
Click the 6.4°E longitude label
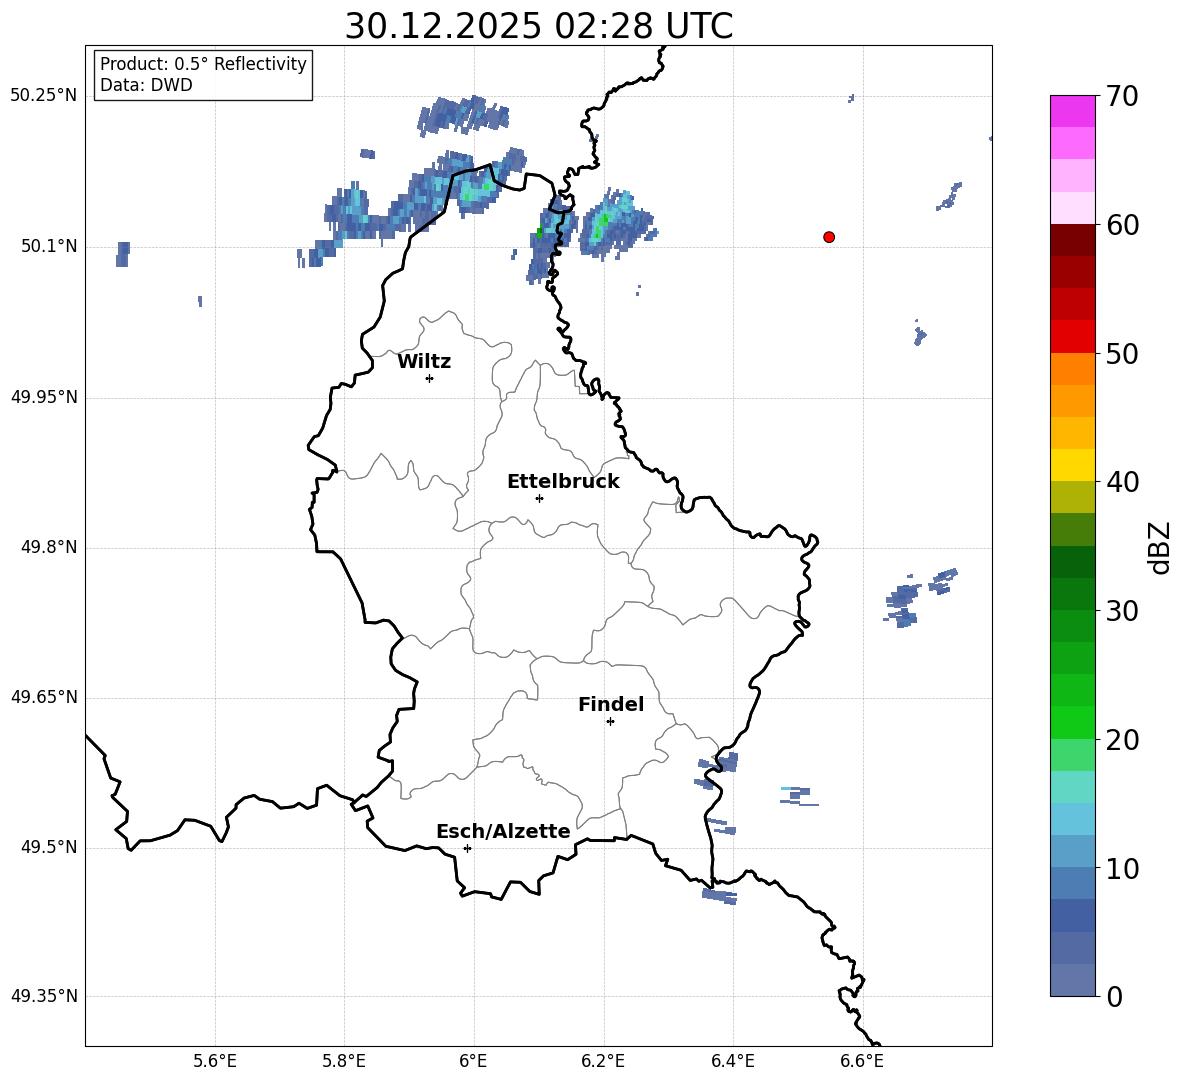coord(732,1061)
